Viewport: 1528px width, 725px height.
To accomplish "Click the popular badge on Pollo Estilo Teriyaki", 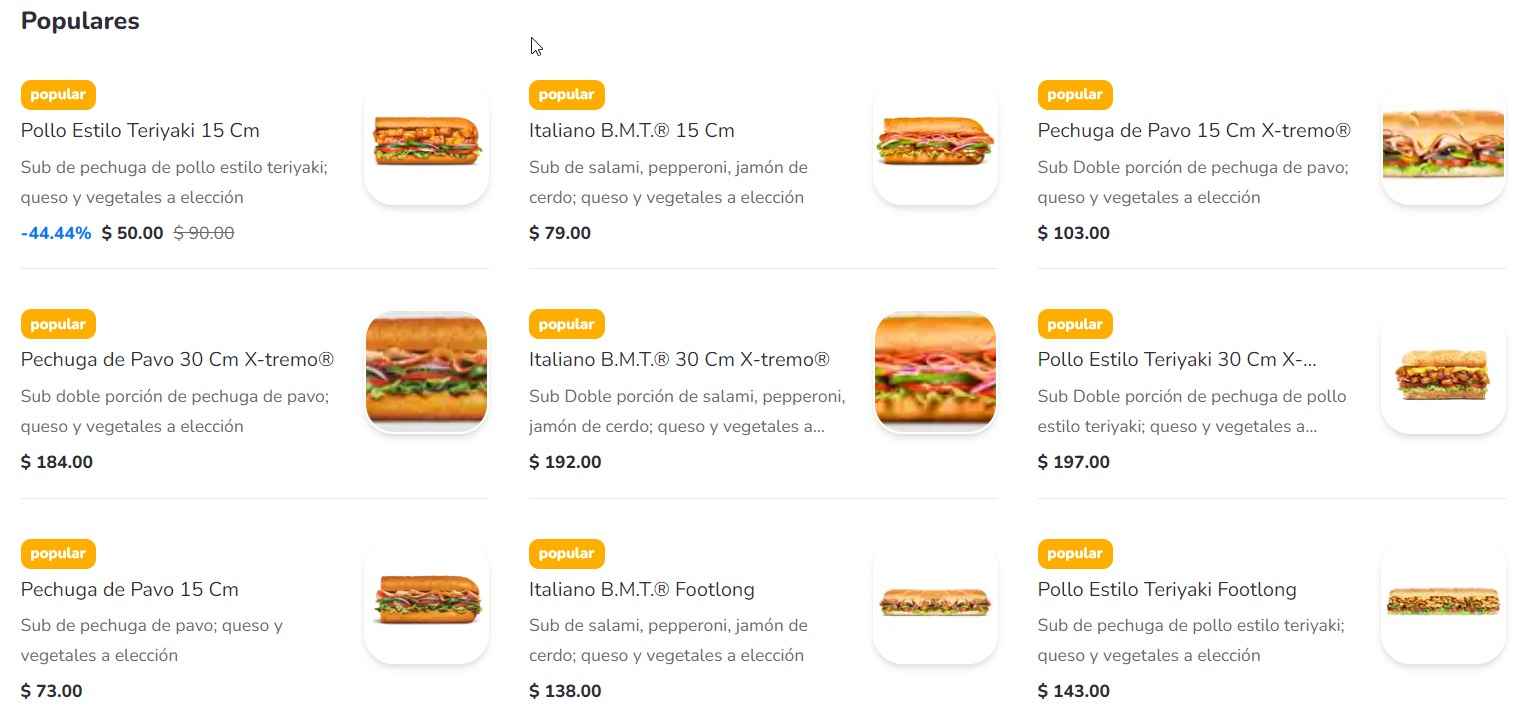I will point(57,94).
